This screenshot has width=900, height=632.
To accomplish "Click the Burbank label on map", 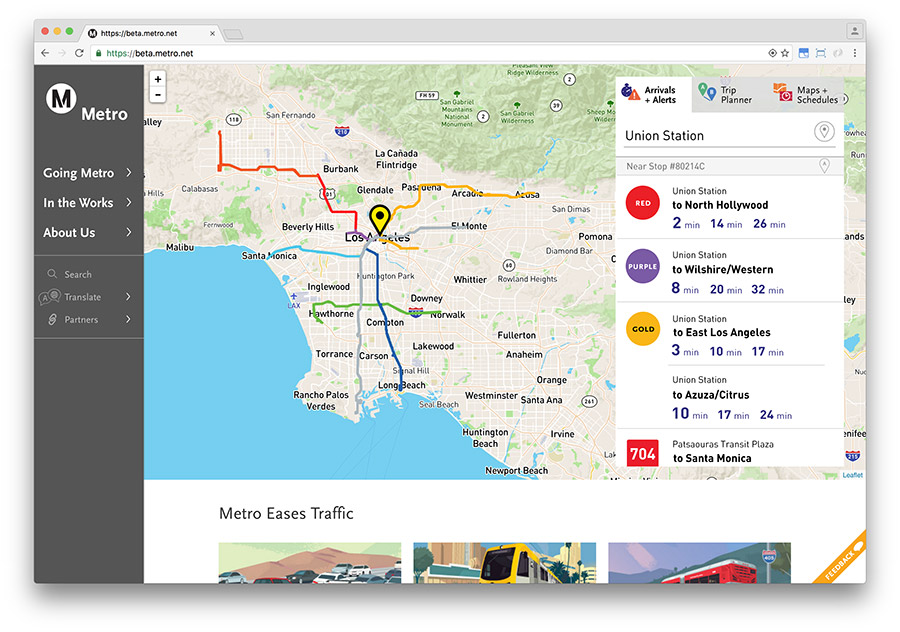I will (x=340, y=169).
